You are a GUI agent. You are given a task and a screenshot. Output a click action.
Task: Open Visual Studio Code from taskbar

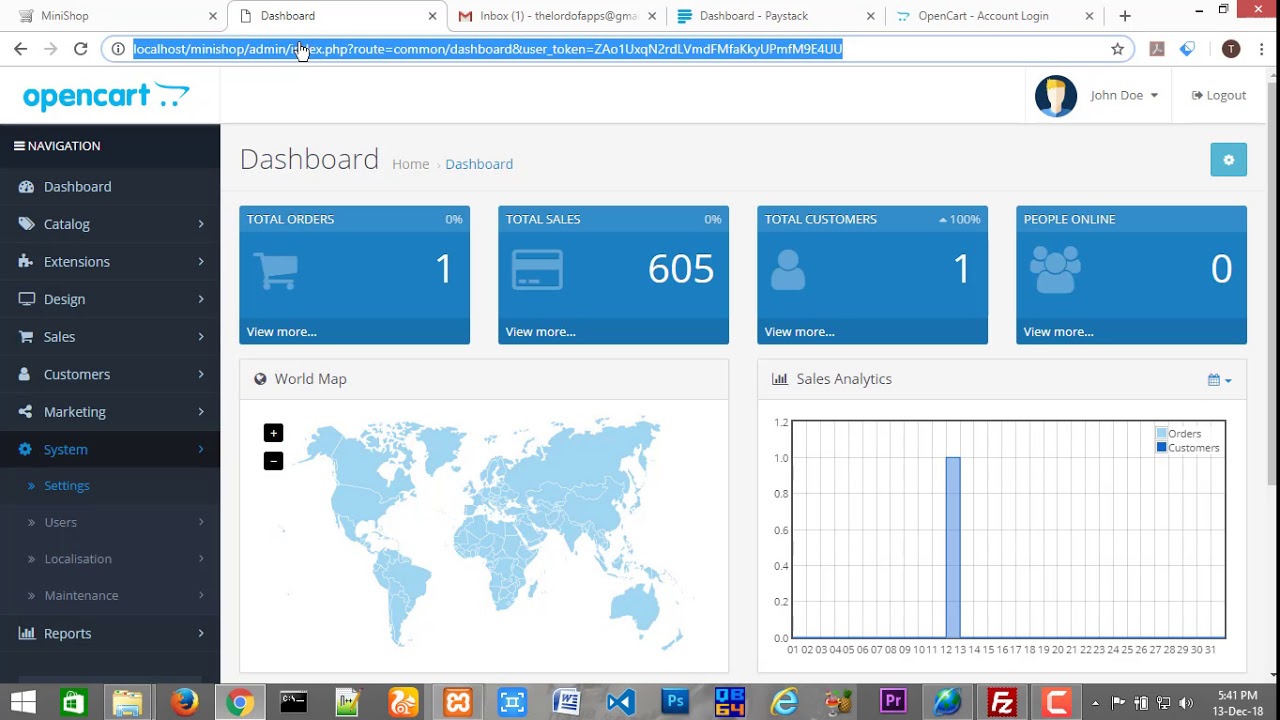tap(621, 703)
